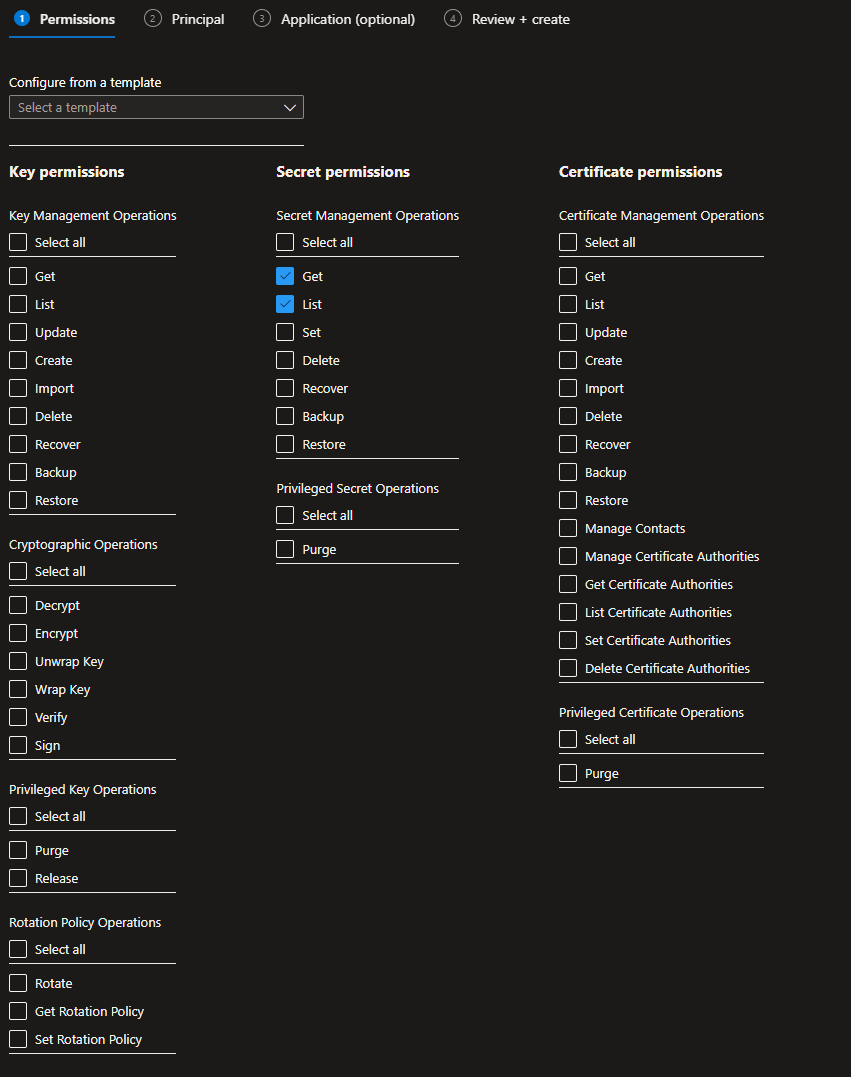851x1077 pixels.
Task: Enable Get Certificate Authorities permission
Action: 568,584
